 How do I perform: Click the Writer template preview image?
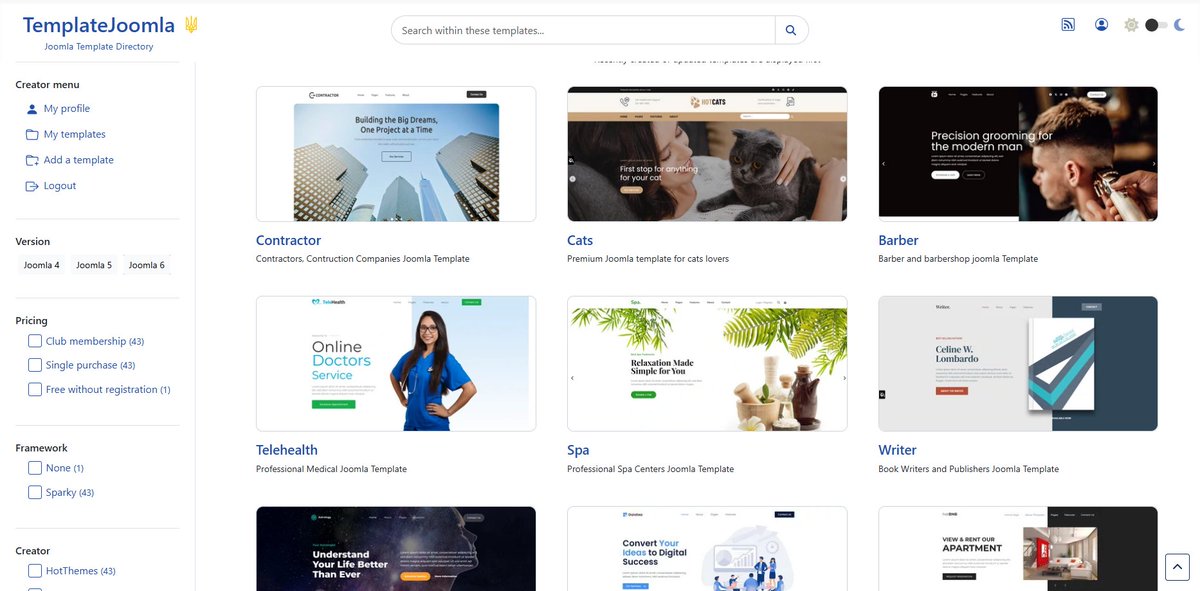[x=1018, y=363]
